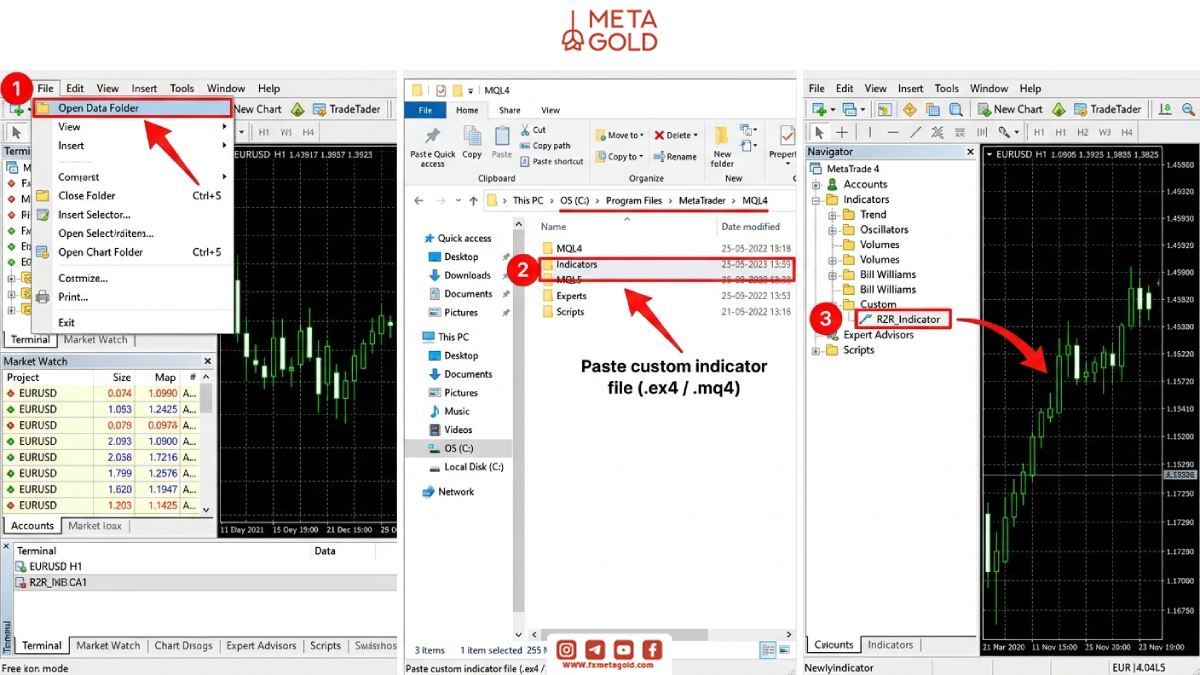Open the Indicators folder in Explorer
The image size is (1200, 675).
pos(577,264)
